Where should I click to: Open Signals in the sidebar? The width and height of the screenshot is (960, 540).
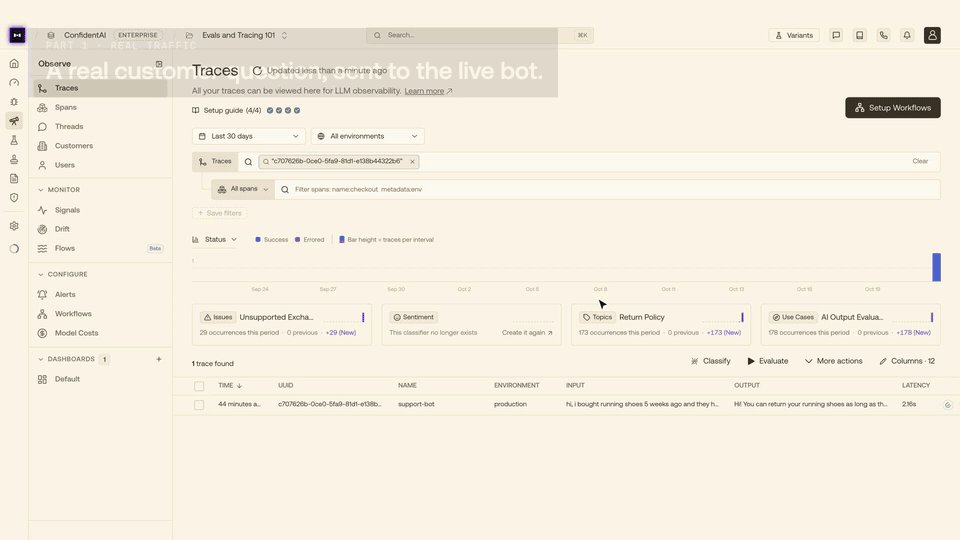[x=100, y=210]
